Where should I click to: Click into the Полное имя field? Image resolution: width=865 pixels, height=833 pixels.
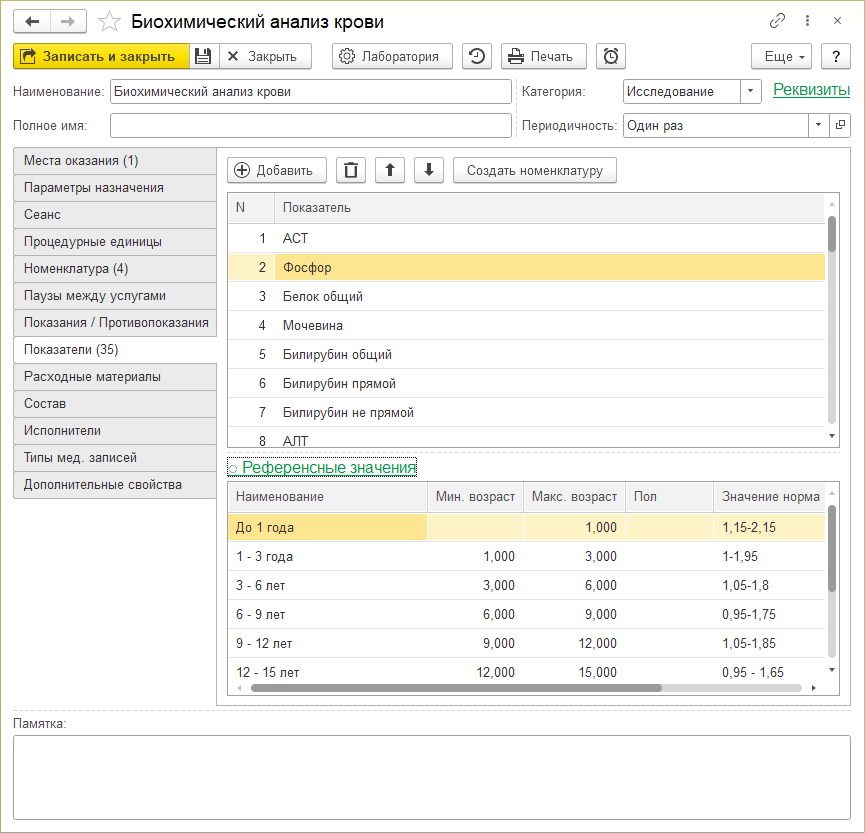pyautogui.click(x=310, y=126)
